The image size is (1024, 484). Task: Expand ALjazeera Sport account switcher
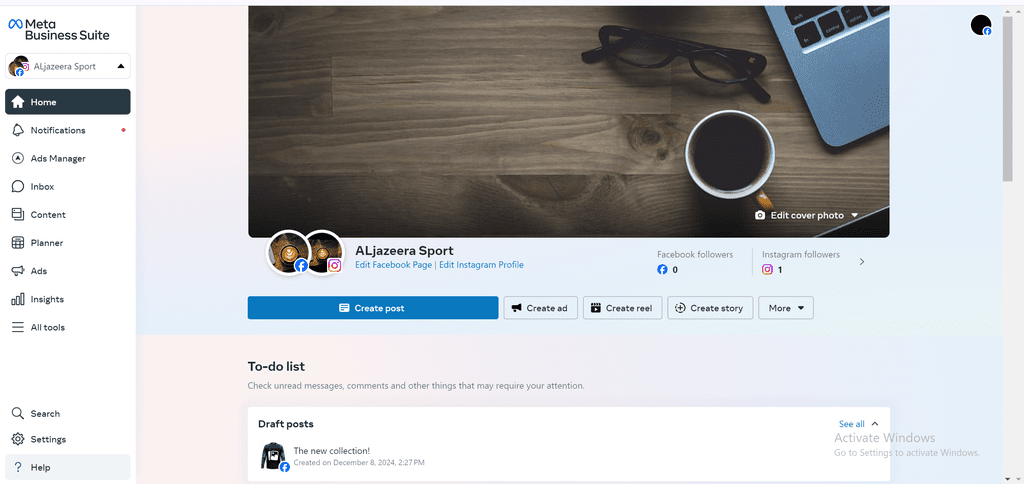pyautogui.click(x=67, y=66)
